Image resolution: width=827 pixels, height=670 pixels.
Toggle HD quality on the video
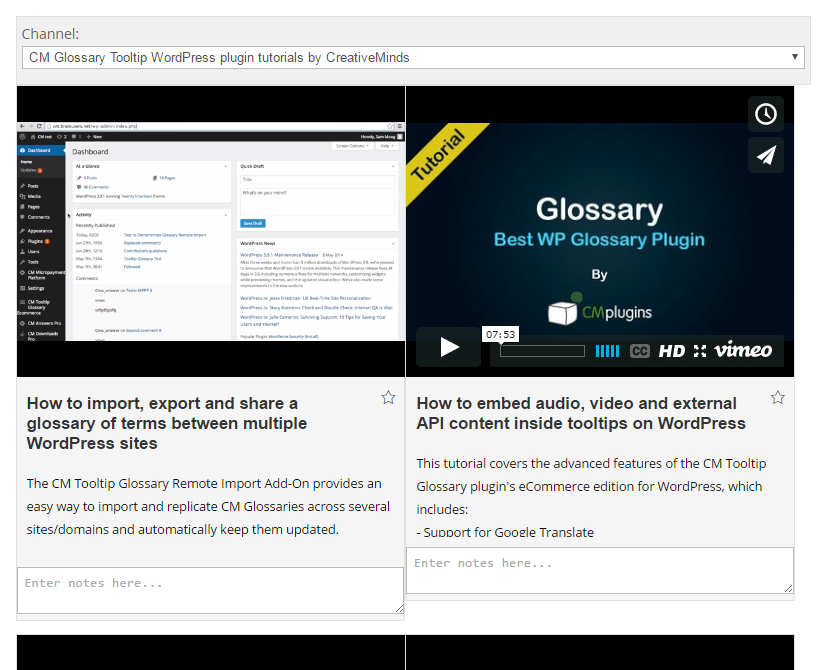[x=671, y=351]
